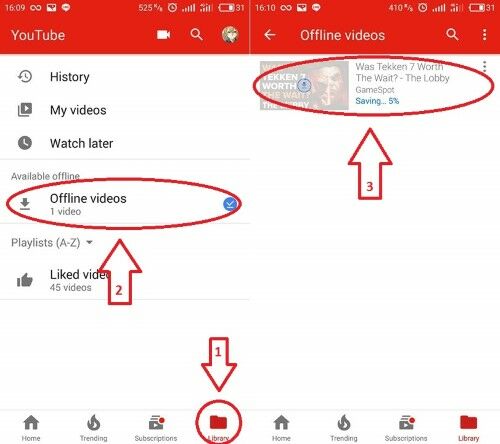Image resolution: width=500 pixels, height=444 pixels.
Task: Switch to Home tab on left screen
Action: point(31,428)
